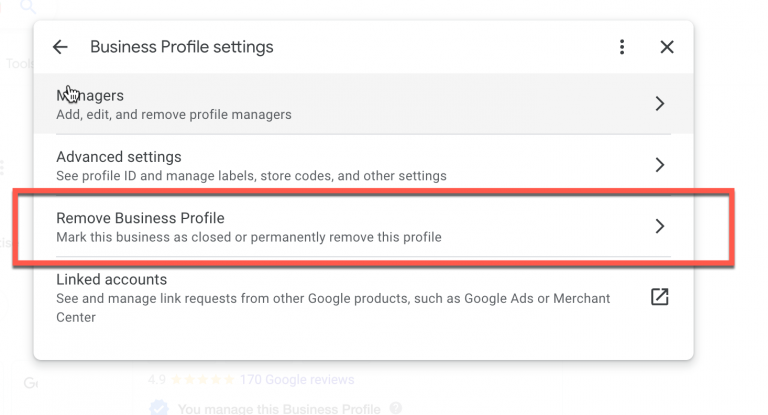Click the Remove Business Profile chevron
The width and height of the screenshot is (768, 415).
click(659, 226)
